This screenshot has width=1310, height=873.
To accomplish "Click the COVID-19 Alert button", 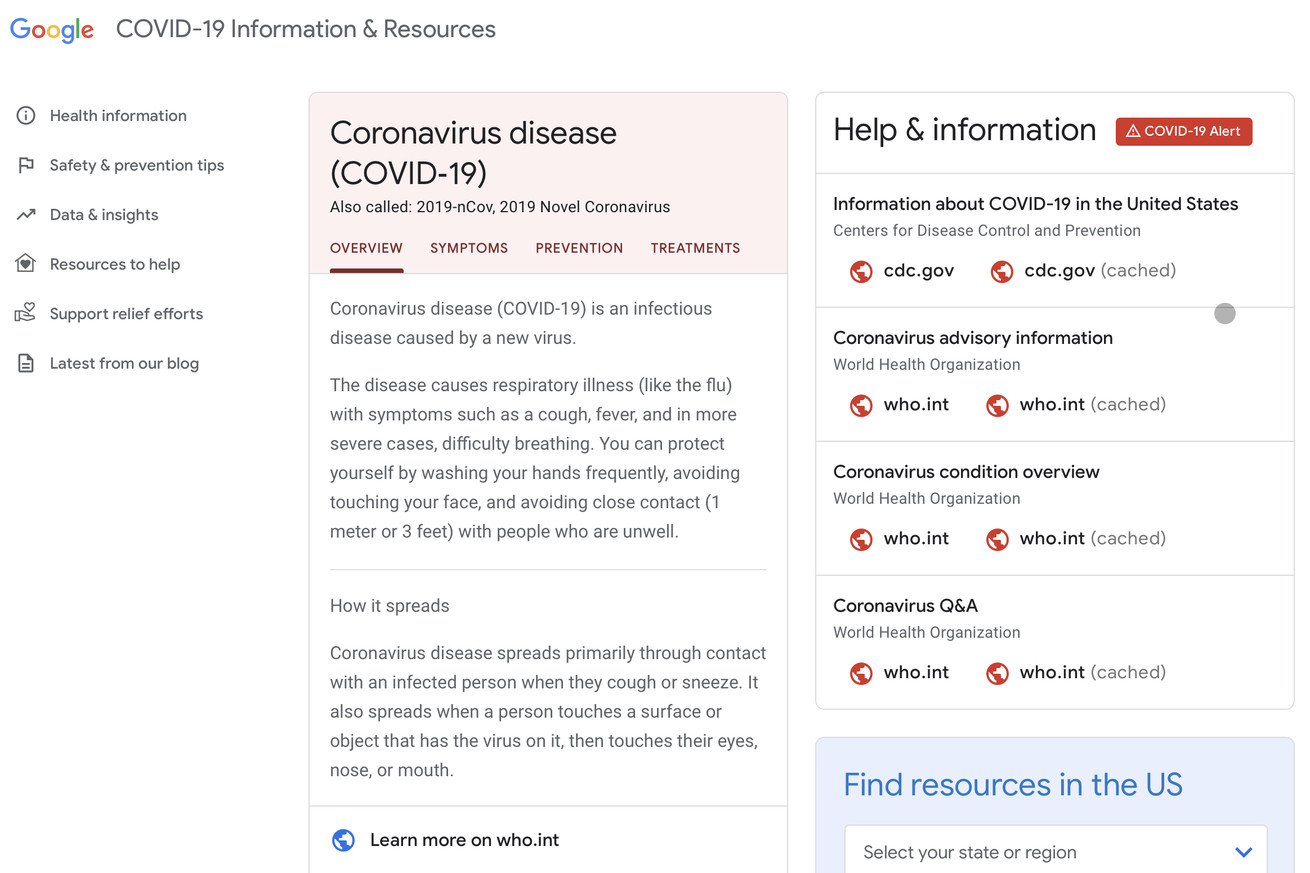I will (1184, 131).
